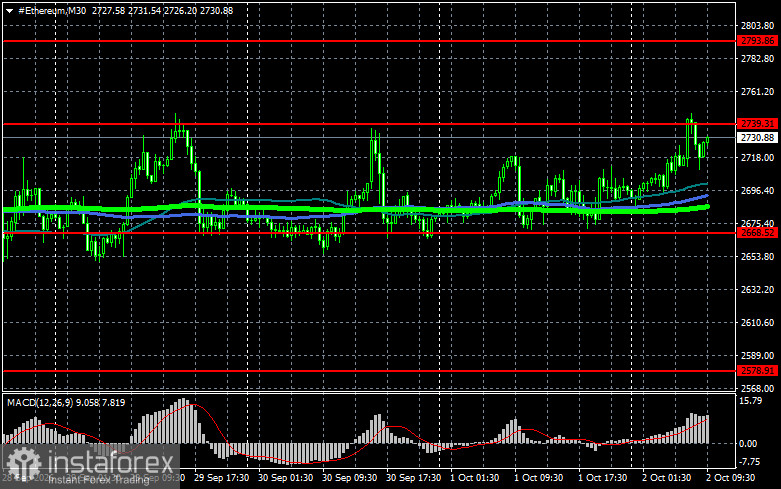The width and height of the screenshot is (781, 489).
Task: Select the 2578.91 red level label
Action: [x=757, y=370]
